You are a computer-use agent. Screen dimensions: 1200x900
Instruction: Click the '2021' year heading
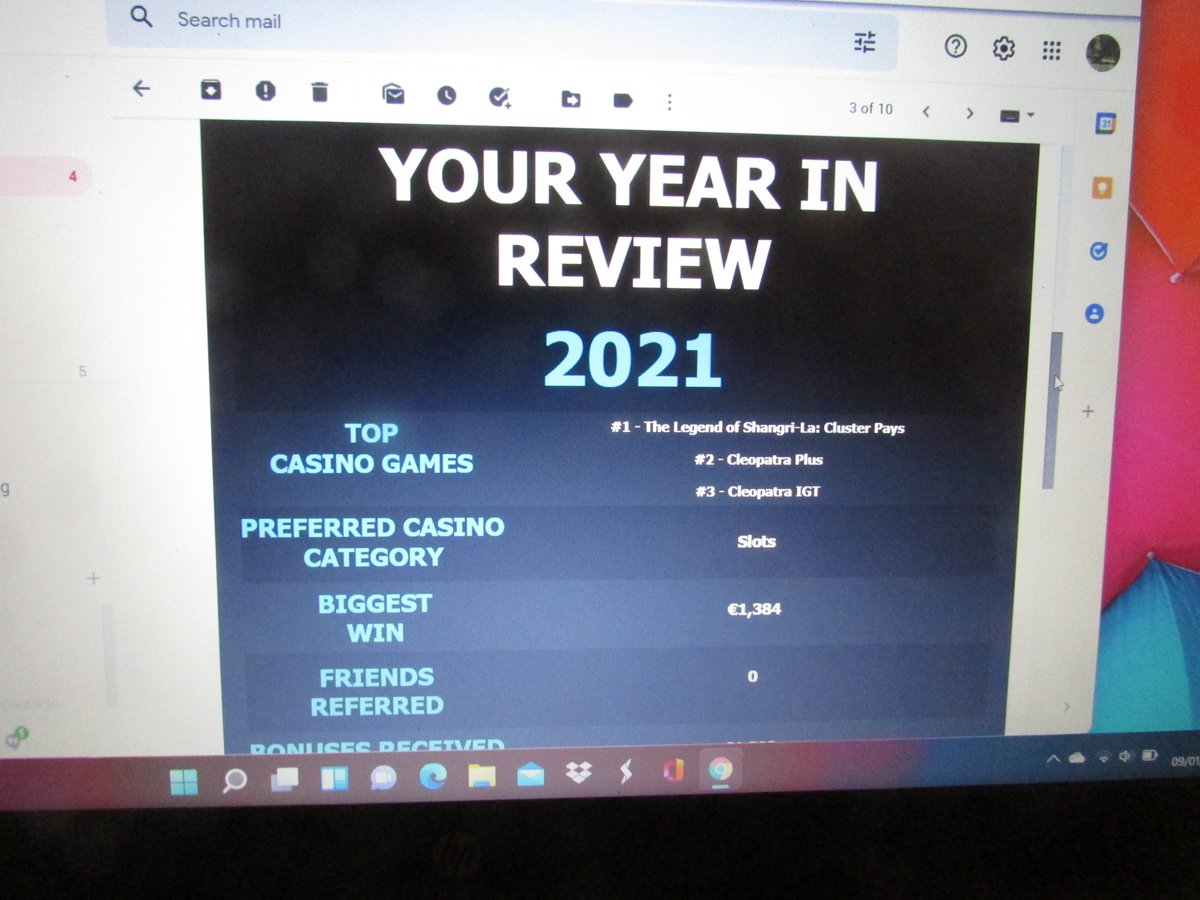pyautogui.click(x=632, y=358)
